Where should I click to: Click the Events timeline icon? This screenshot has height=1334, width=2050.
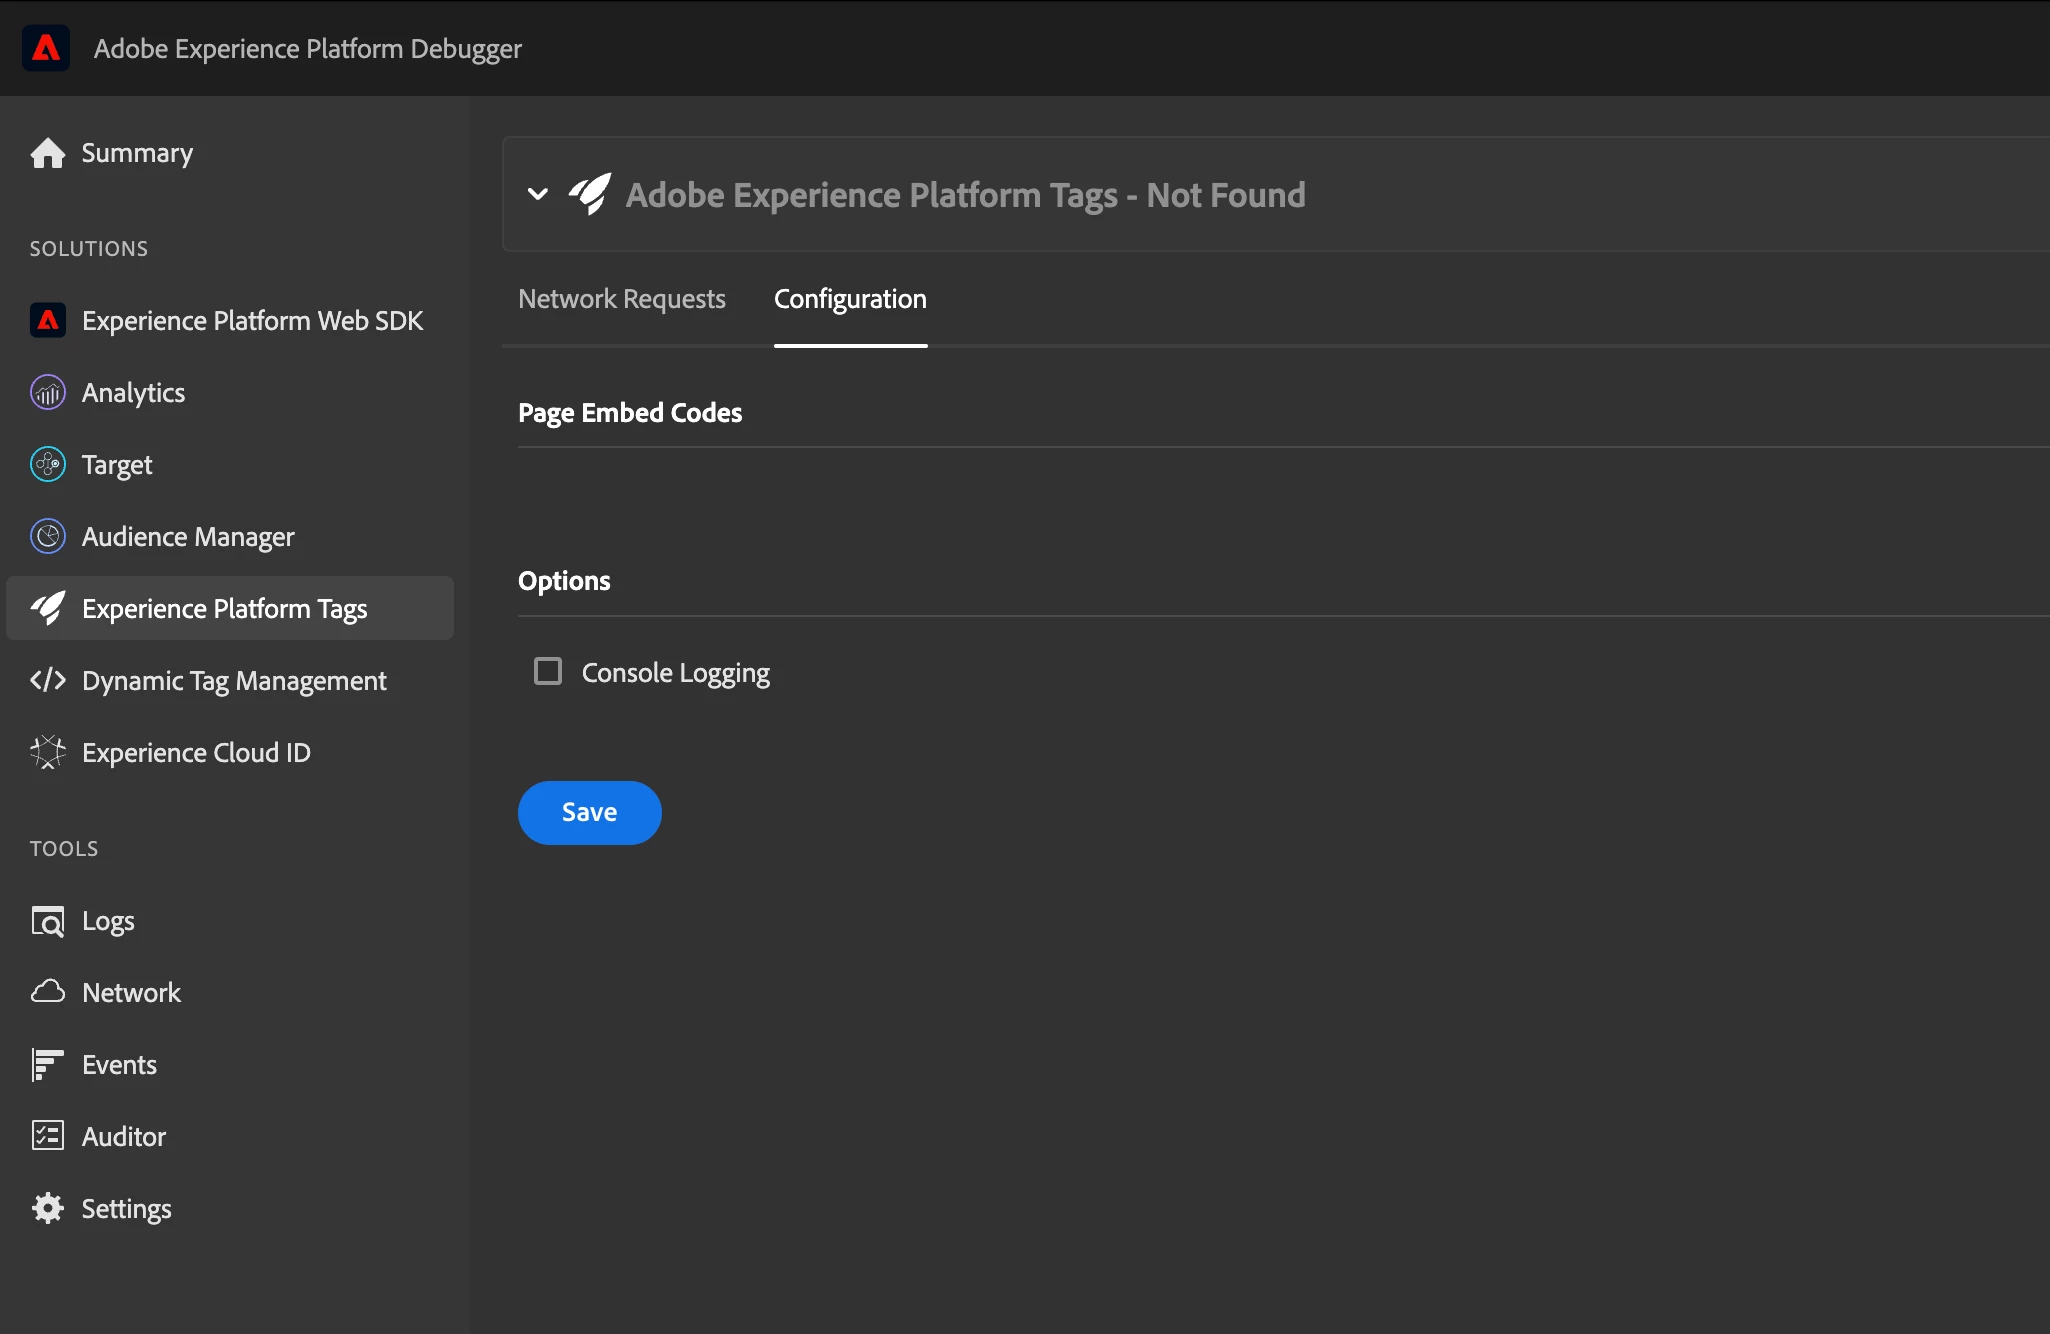(47, 1065)
